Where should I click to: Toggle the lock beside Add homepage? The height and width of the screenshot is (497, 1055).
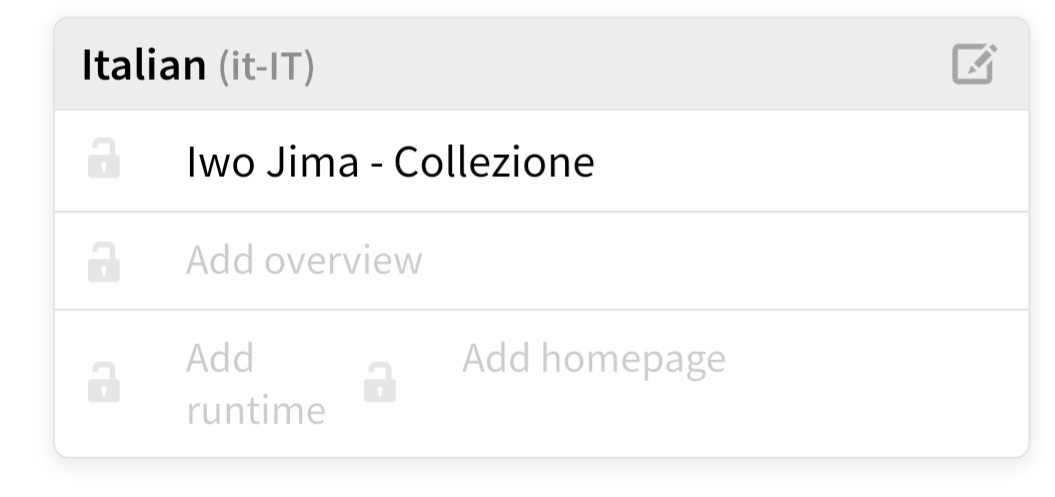coord(379,383)
